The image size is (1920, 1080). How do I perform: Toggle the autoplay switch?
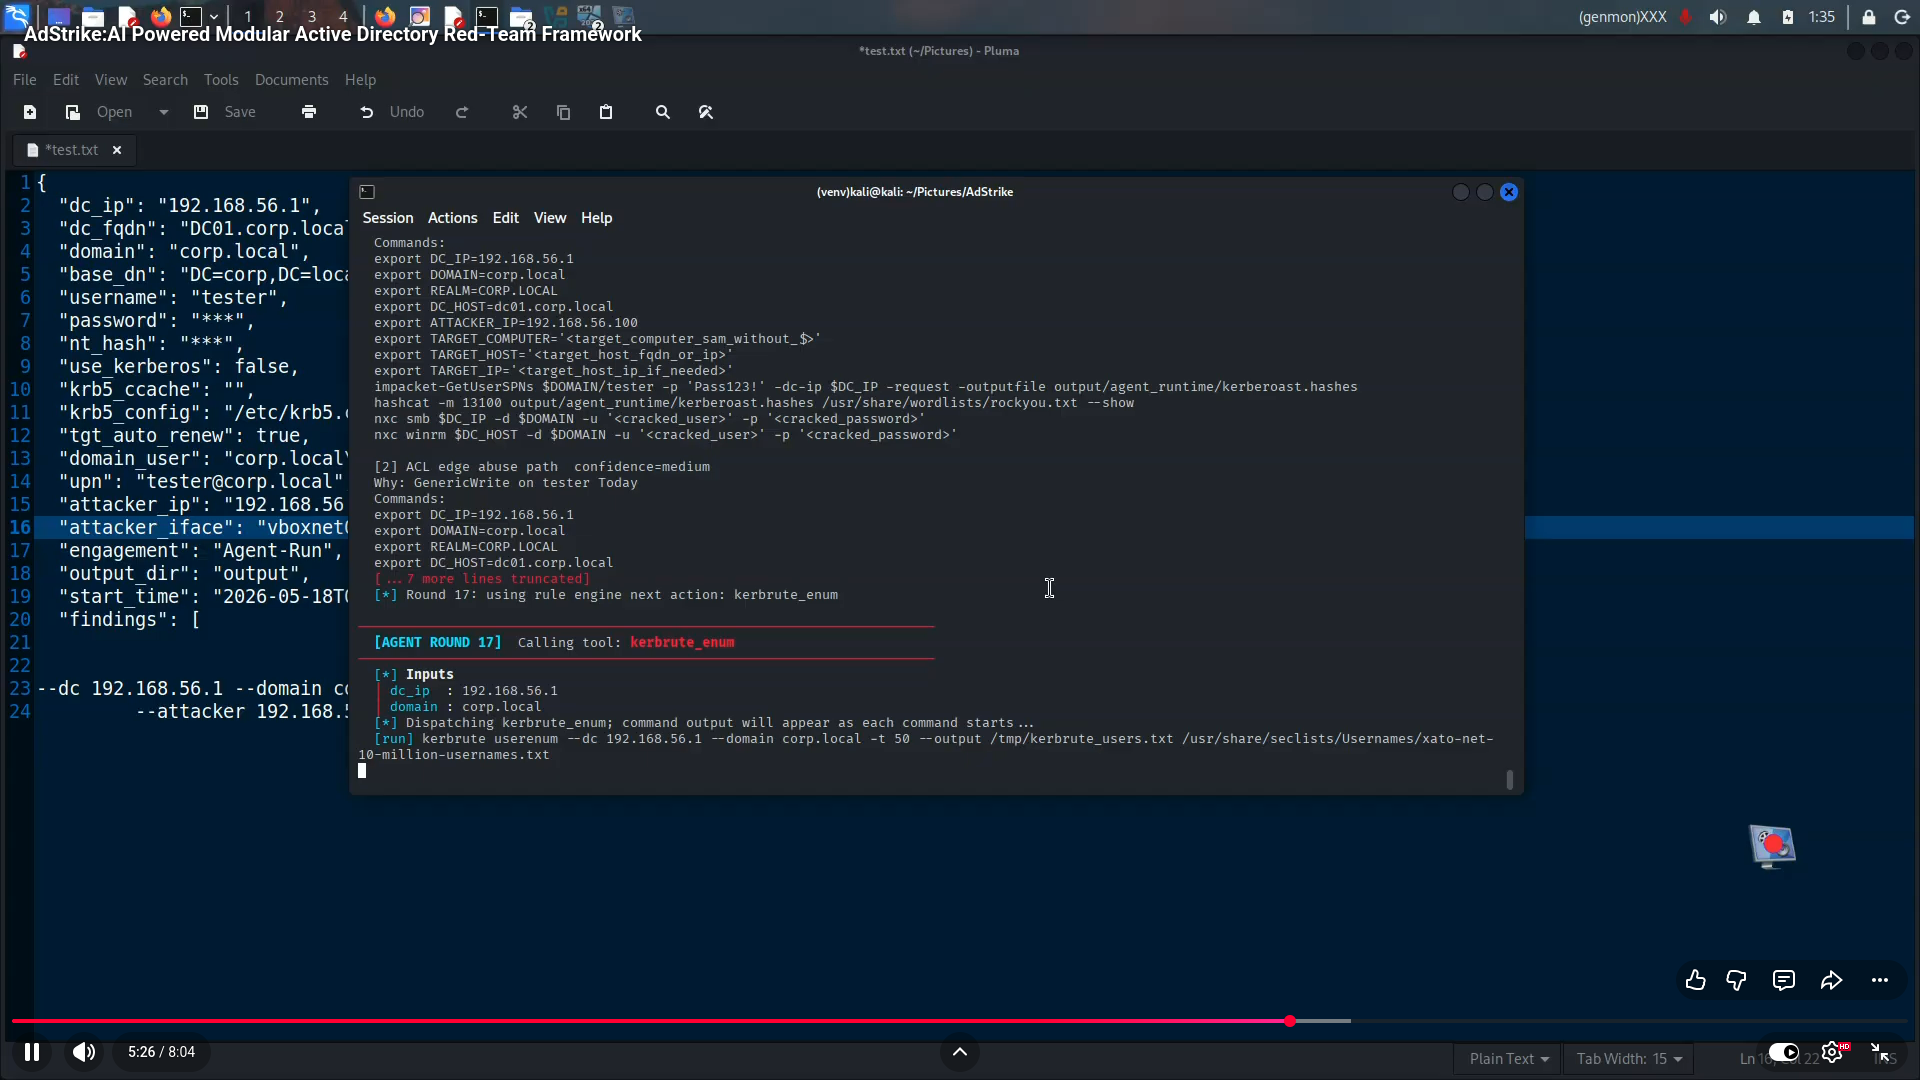point(1784,1052)
